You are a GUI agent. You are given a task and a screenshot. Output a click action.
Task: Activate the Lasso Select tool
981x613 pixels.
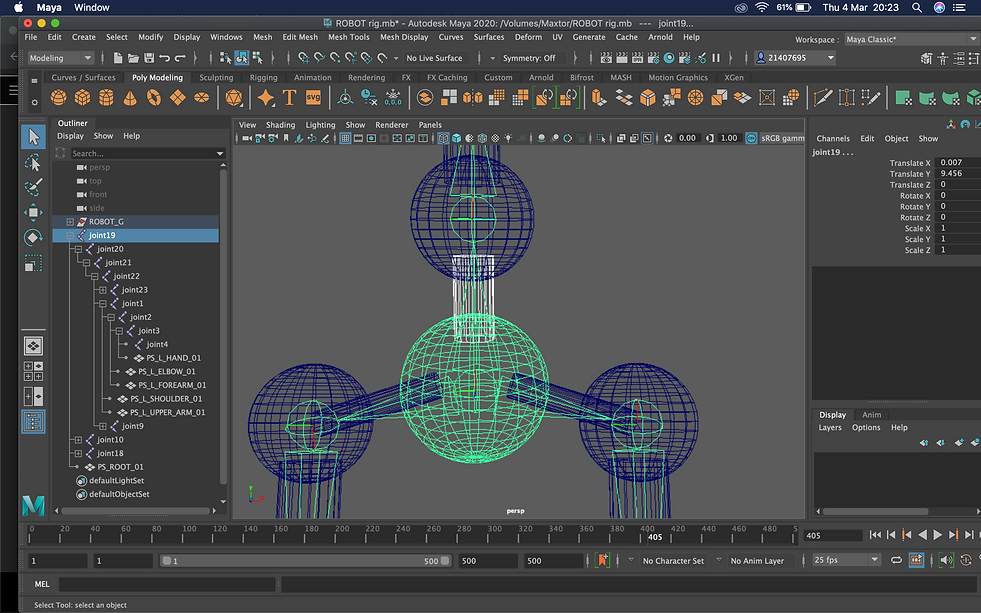(33, 163)
